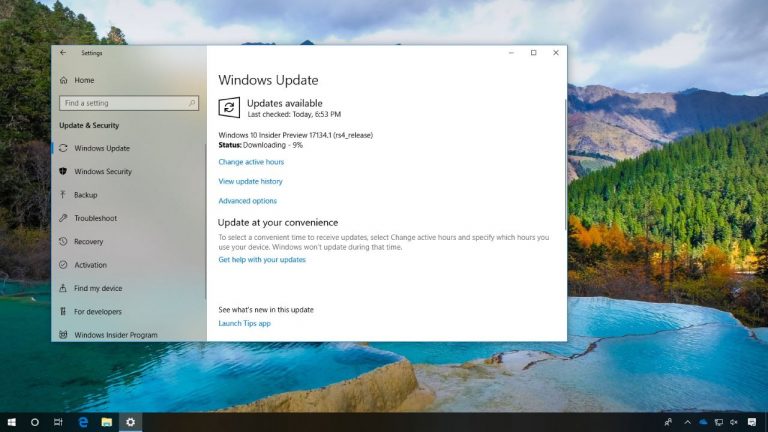Click the sync icon beside Windows Update
This screenshot has width=768, height=432.
(63, 148)
